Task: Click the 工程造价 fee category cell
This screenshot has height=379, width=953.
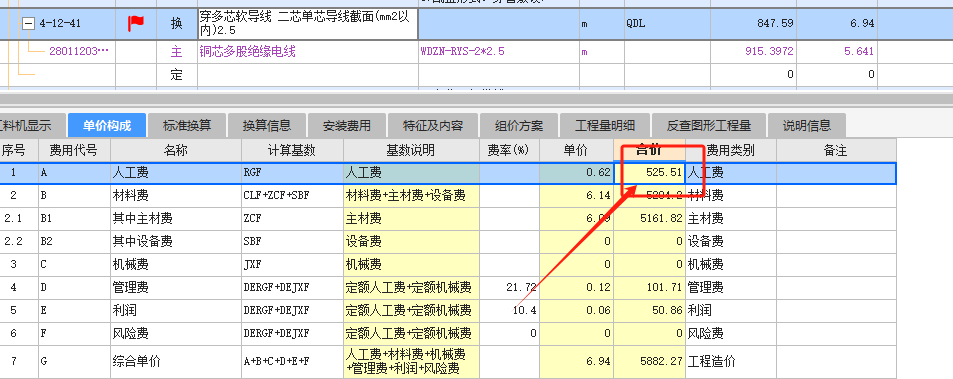Action: click(731, 361)
